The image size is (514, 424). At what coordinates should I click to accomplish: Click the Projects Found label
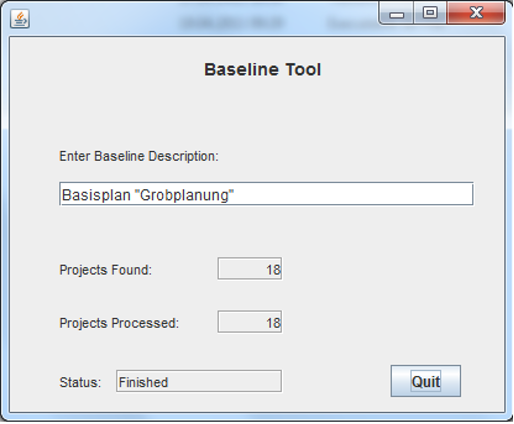[105, 270]
